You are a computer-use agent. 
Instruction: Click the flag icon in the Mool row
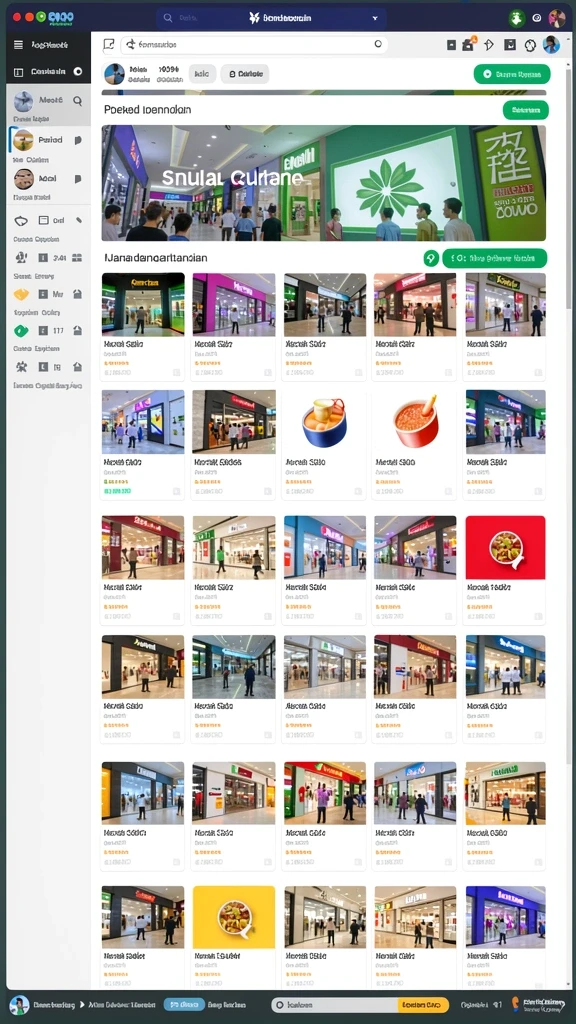tap(78, 178)
